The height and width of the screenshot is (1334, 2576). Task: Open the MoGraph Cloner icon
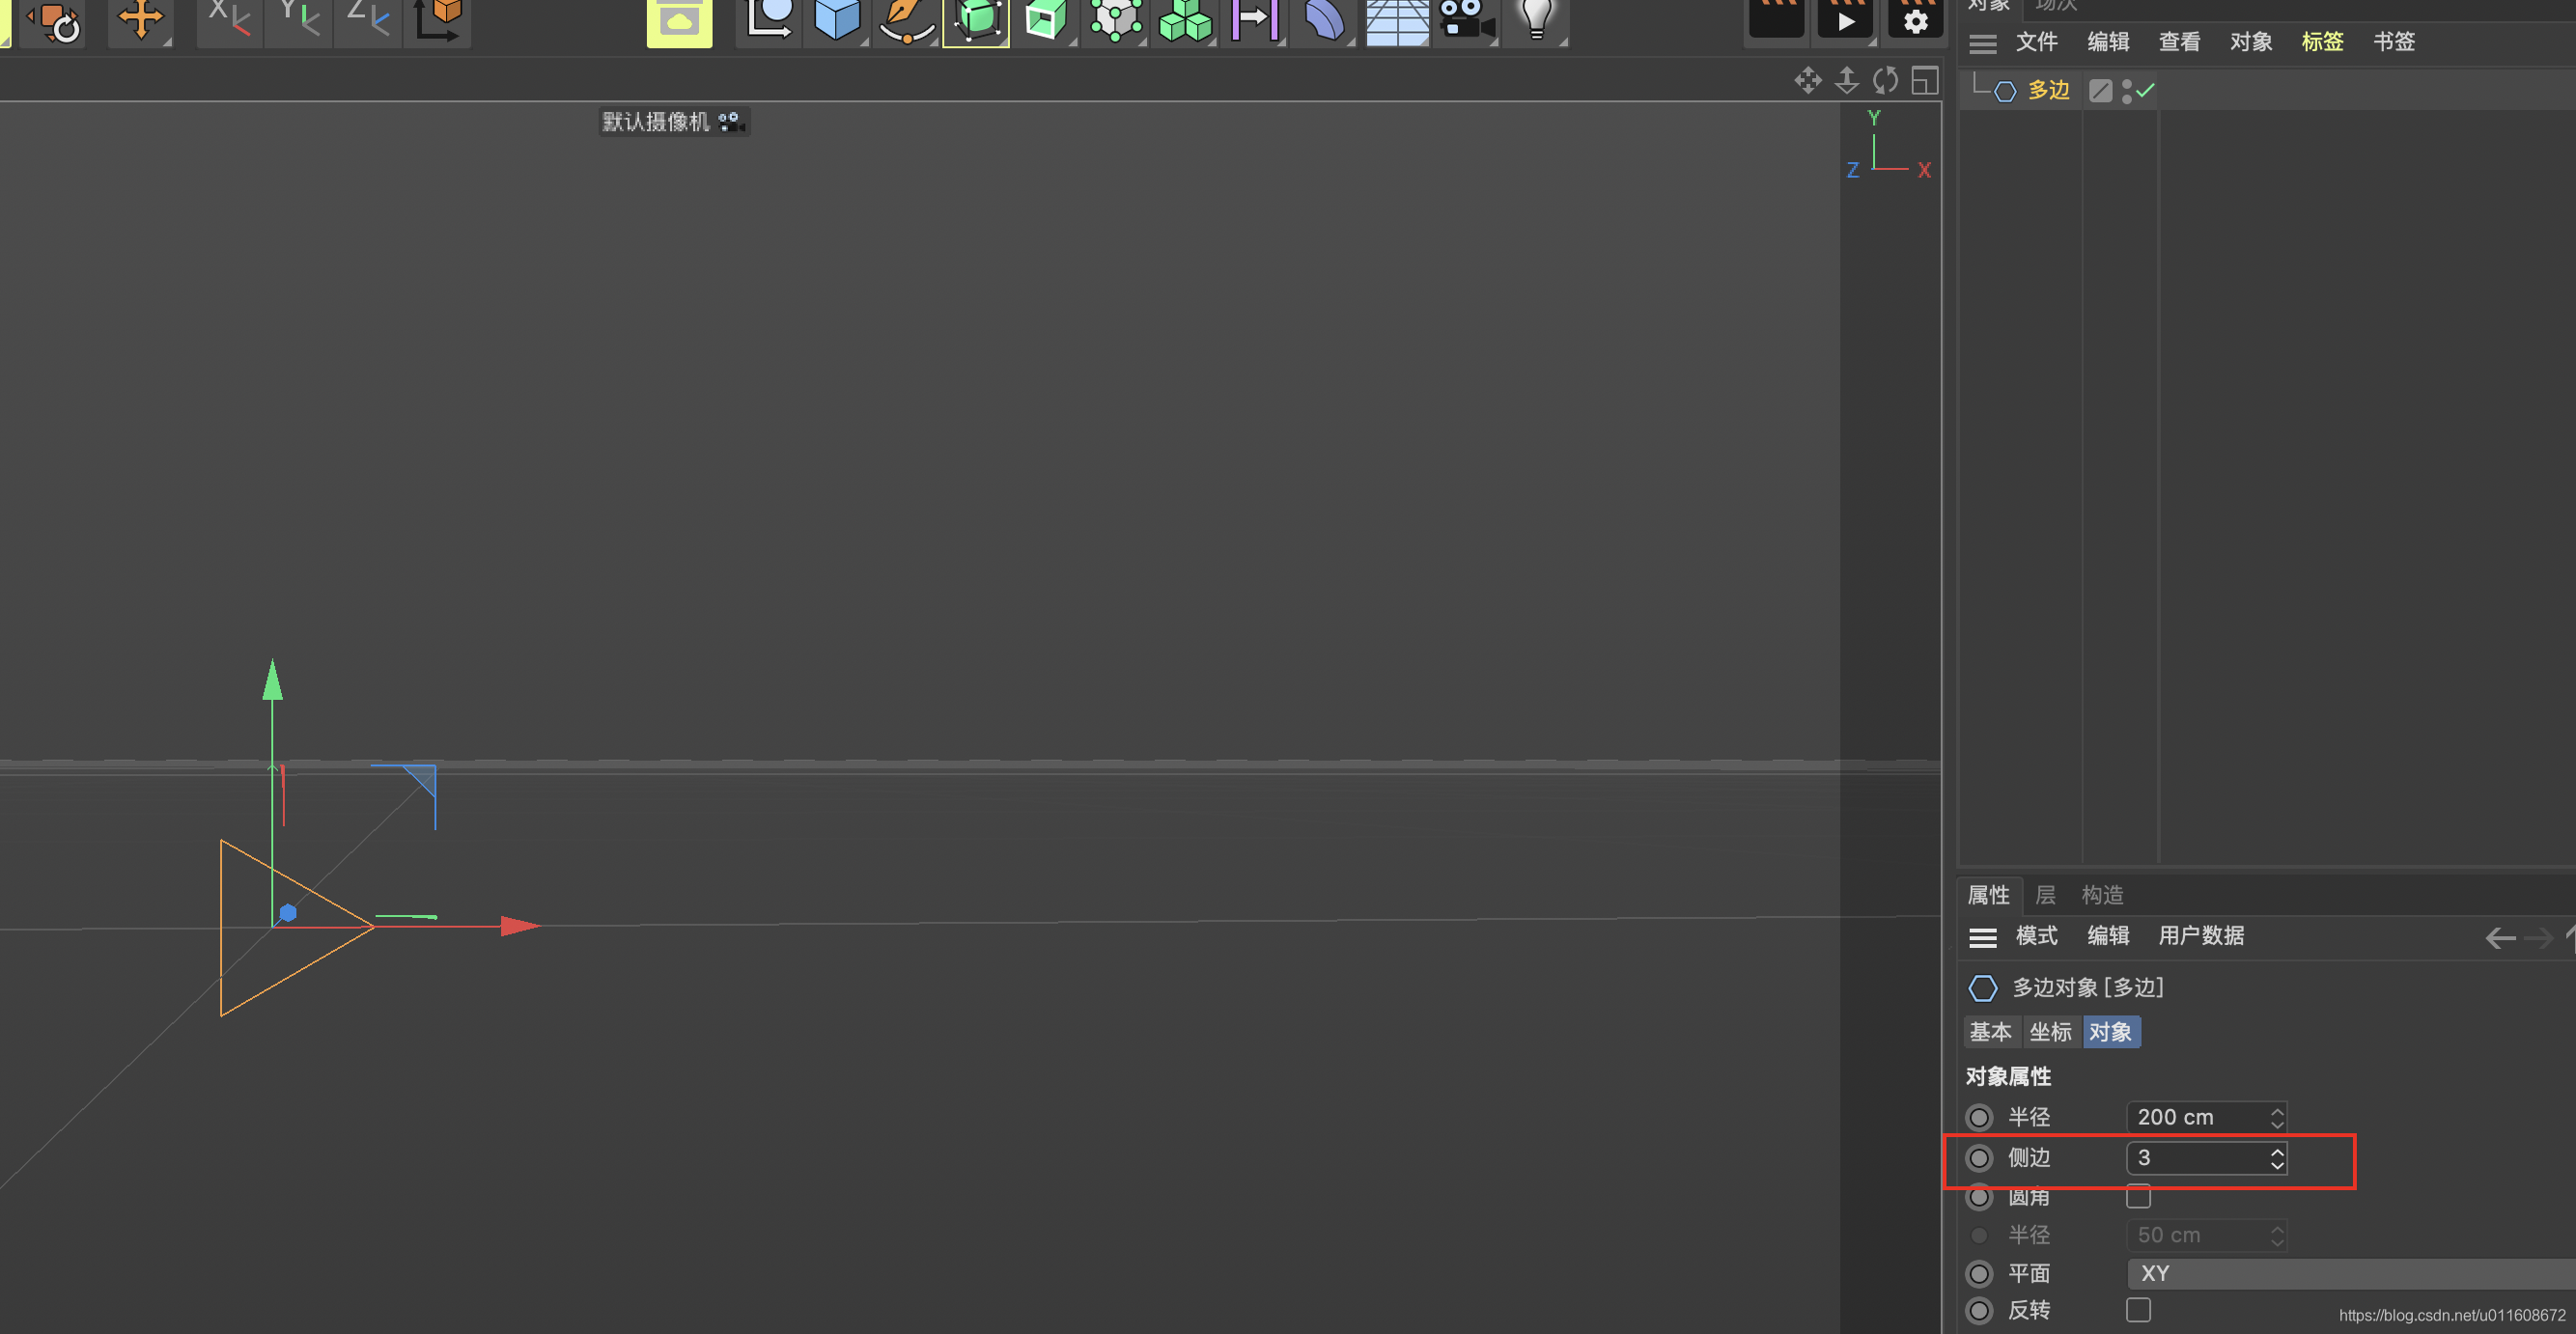1185,20
